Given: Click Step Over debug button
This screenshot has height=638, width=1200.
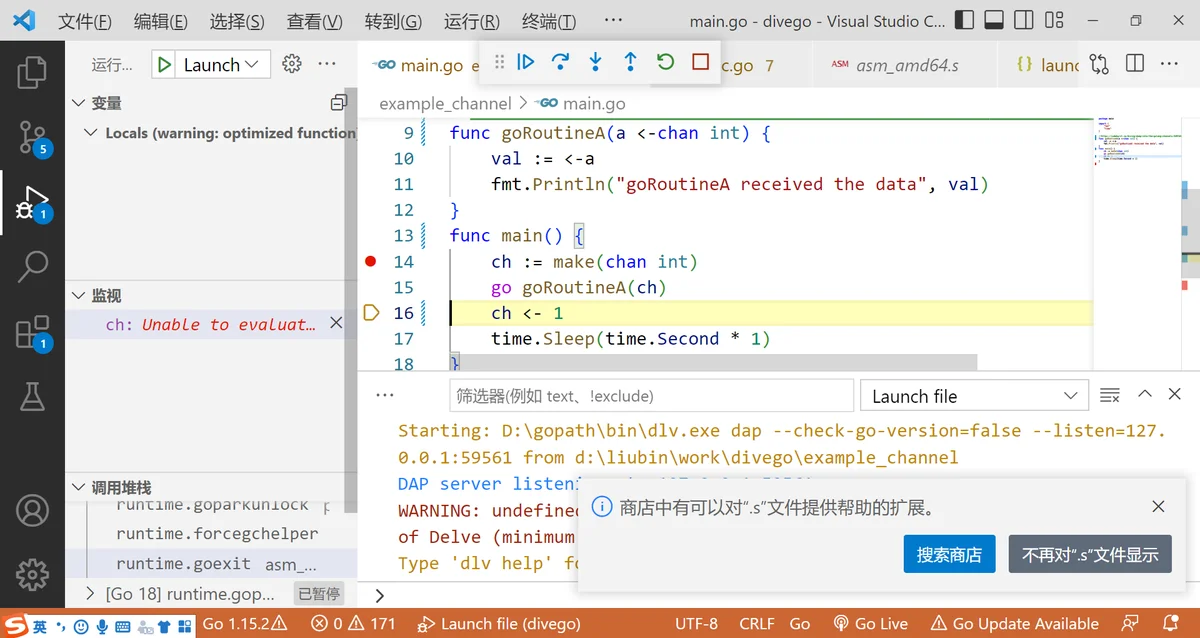Looking at the screenshot, I should [x=561, y=62].
